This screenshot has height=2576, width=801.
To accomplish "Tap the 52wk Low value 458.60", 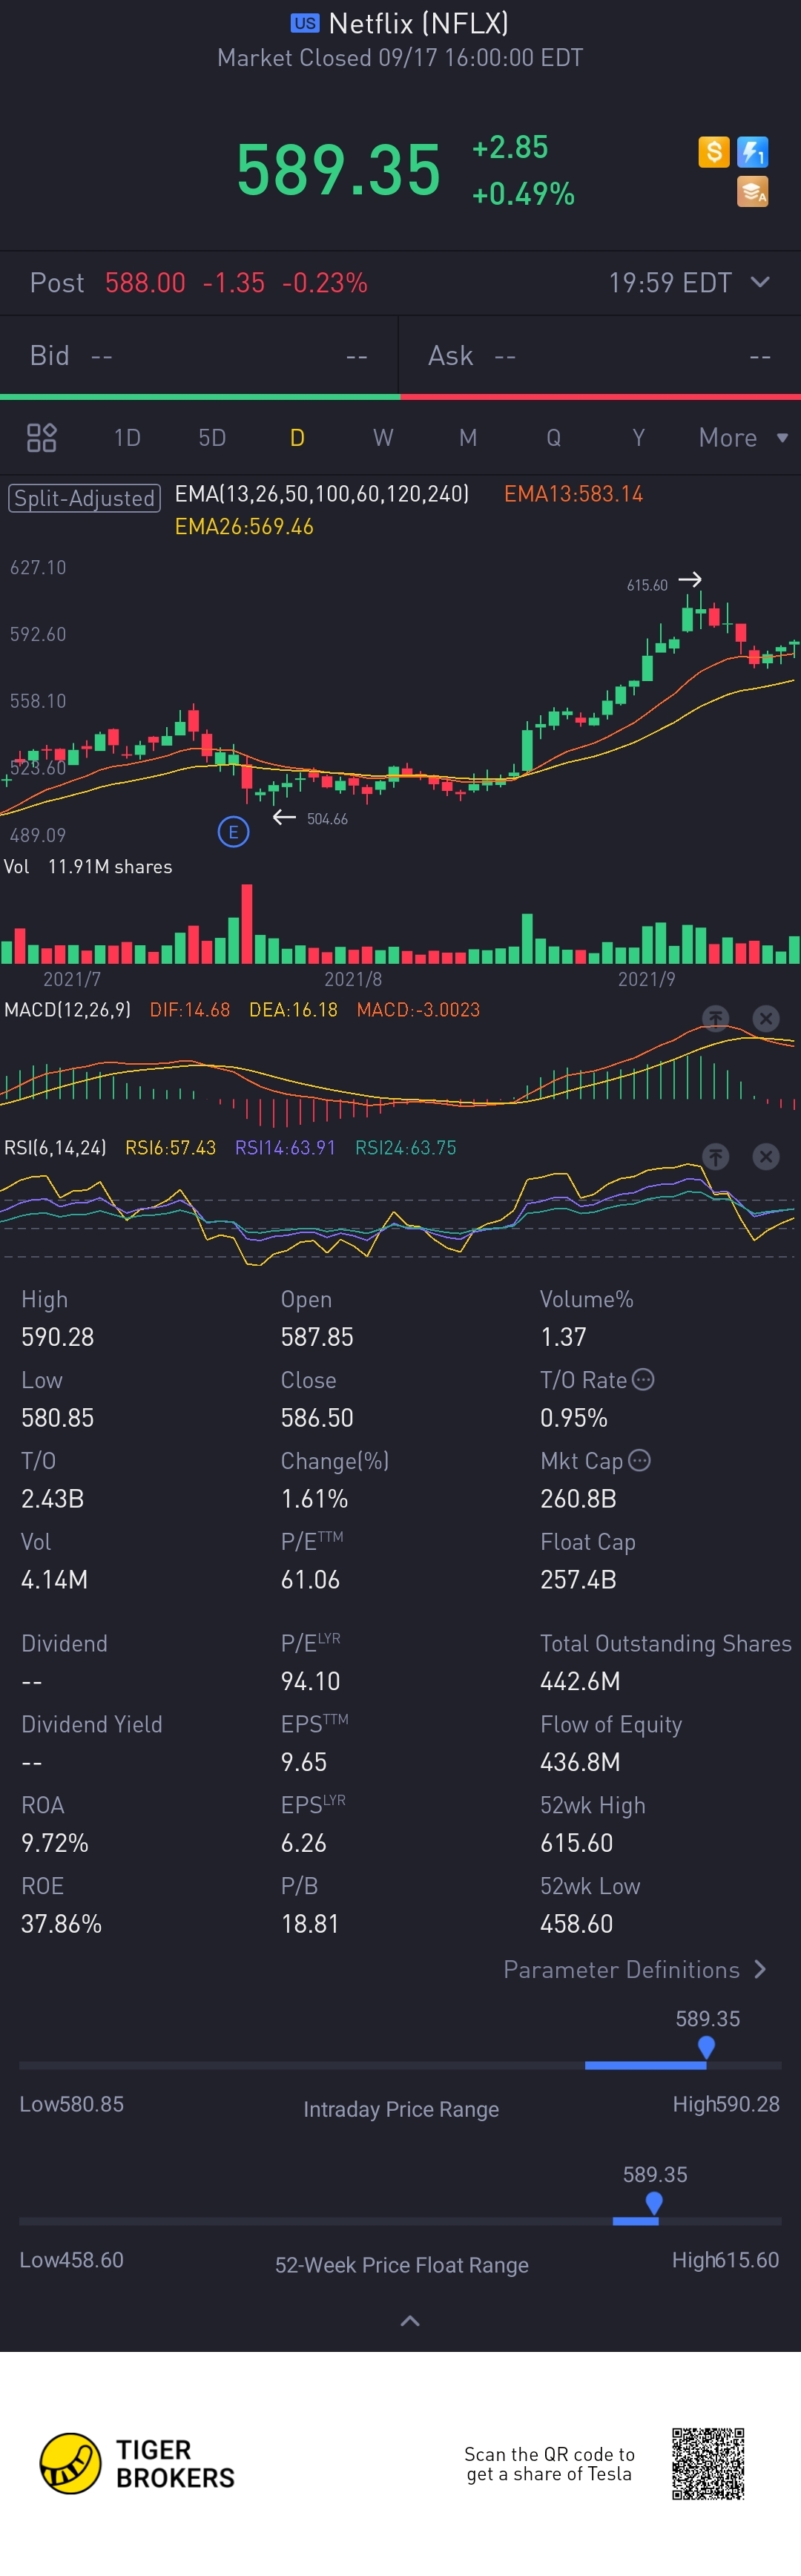I will [577, 1924].
